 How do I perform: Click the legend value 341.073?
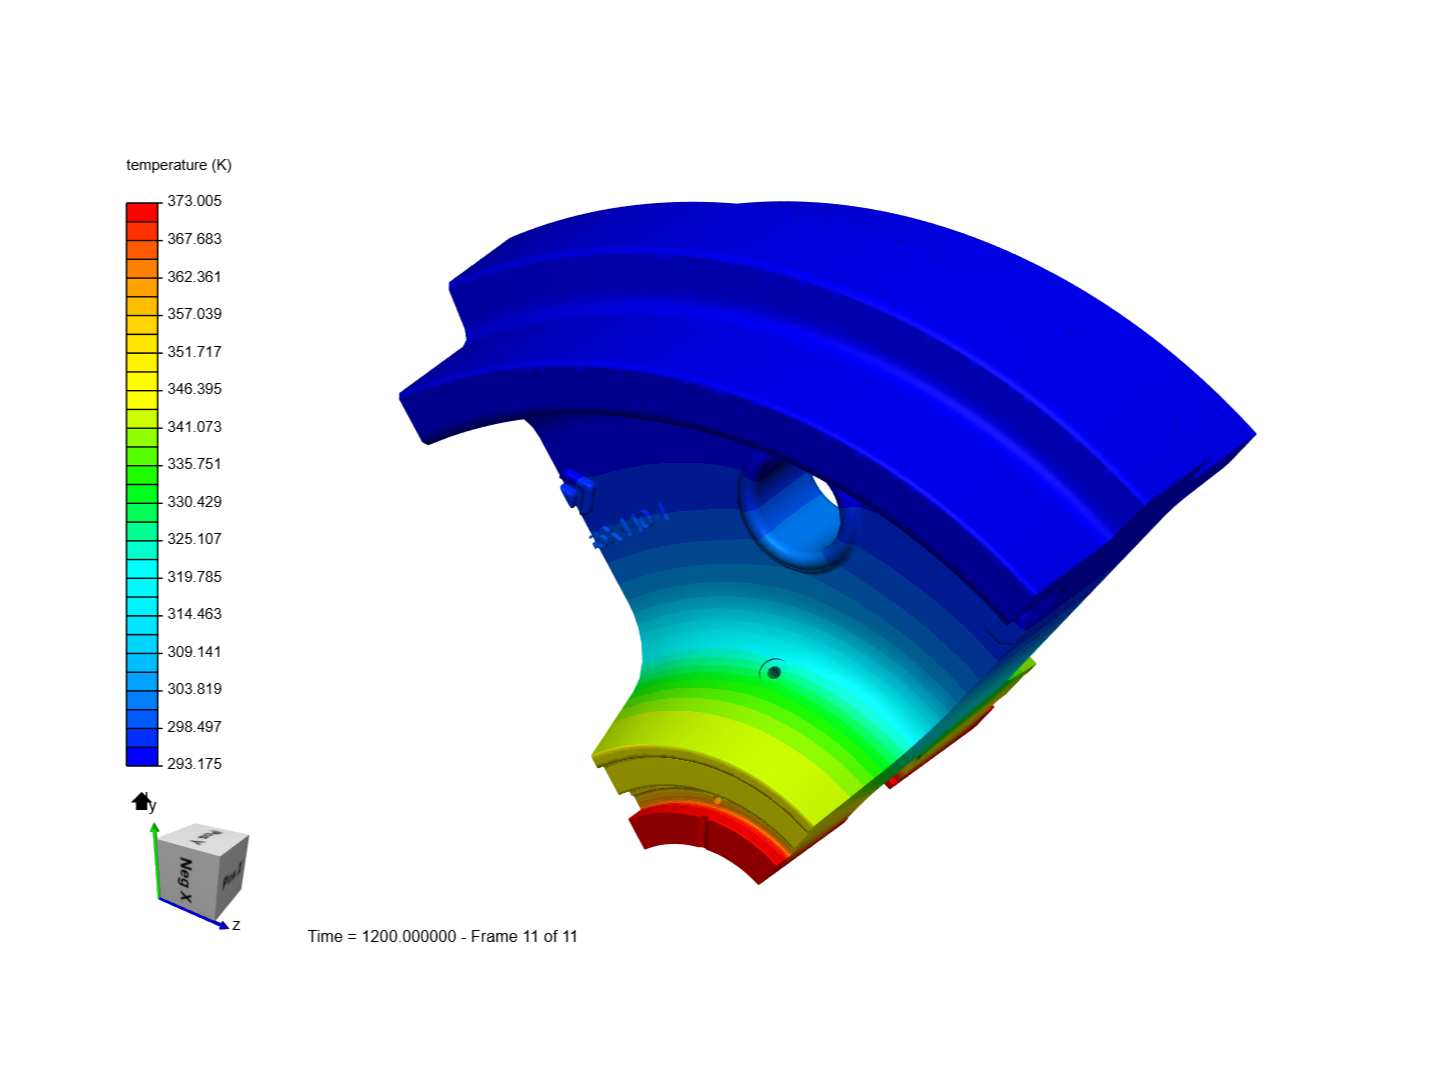[194, 427]
